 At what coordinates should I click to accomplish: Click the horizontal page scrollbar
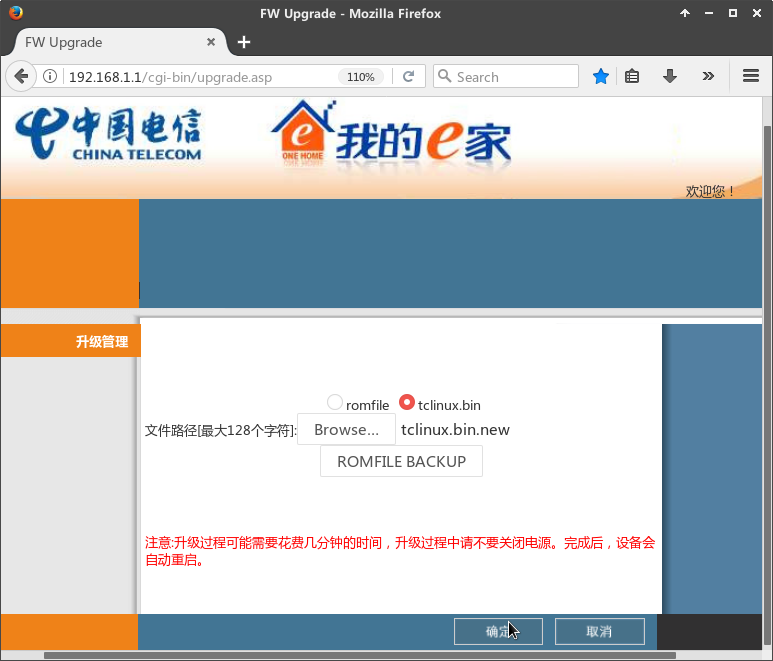coord(360,656)
